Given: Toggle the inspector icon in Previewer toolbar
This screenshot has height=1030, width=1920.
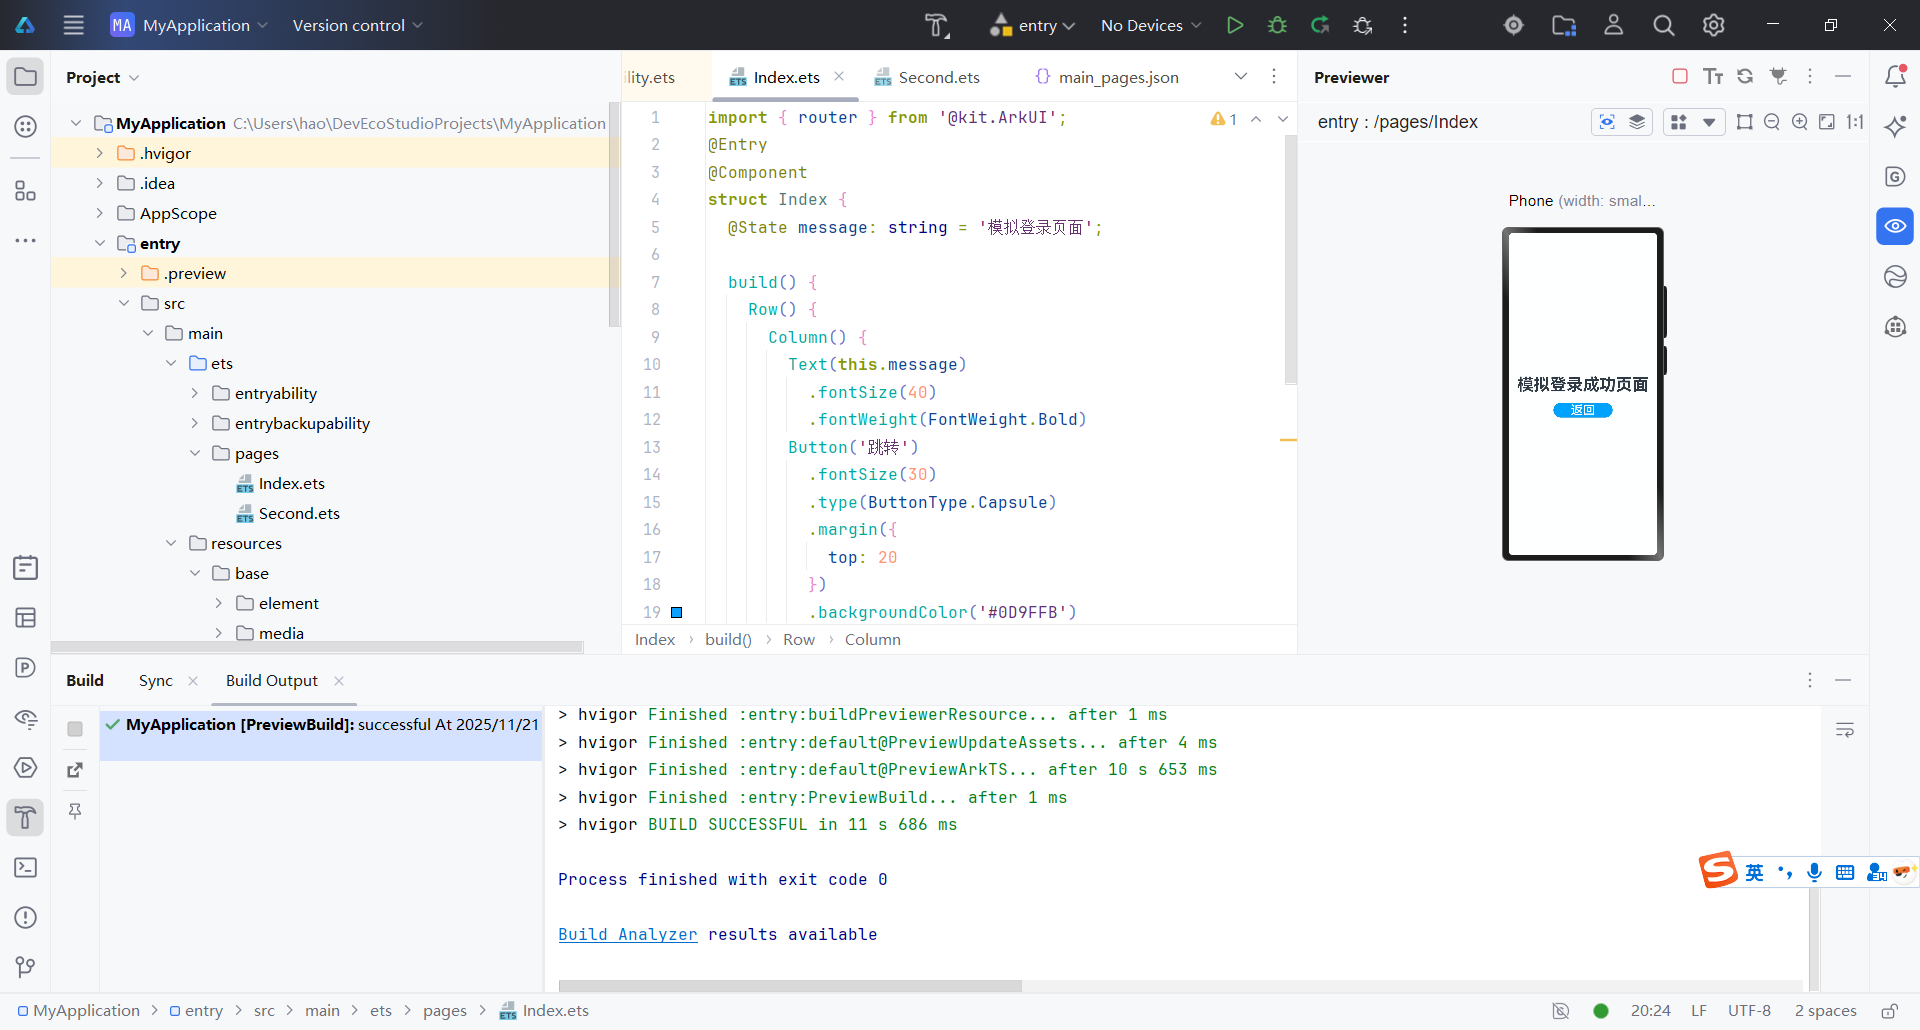Looking at the screenshot, I should click(1607, 122).
